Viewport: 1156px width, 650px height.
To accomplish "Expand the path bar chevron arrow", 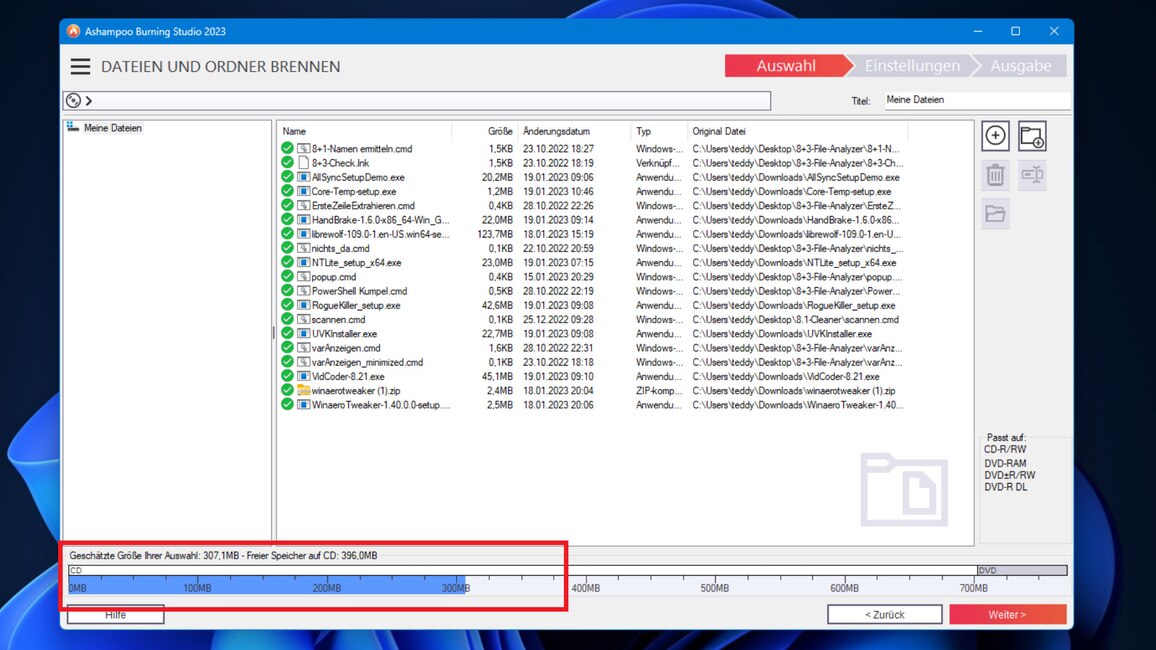I will pos(89,100).
